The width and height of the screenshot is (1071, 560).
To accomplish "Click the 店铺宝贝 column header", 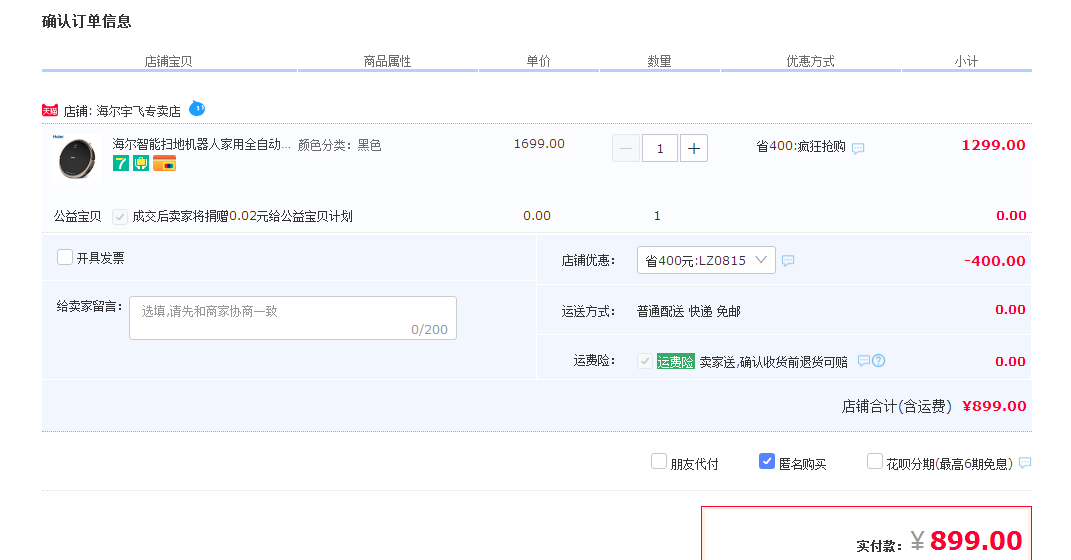I will [168, 61].
